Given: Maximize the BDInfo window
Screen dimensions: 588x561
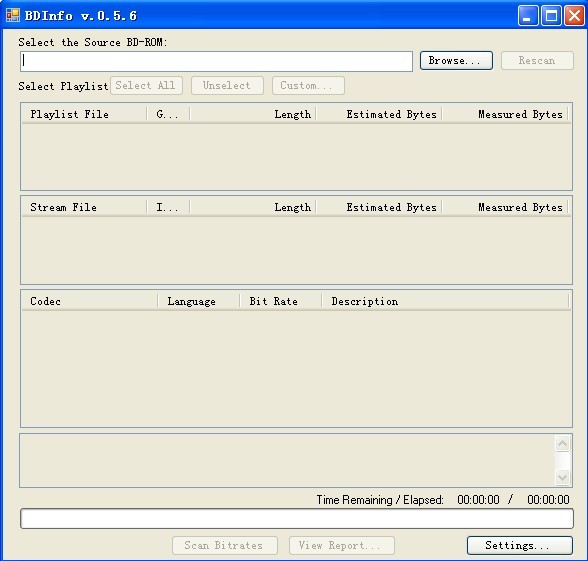Looking at the screenshot, I should coord(551,15).
